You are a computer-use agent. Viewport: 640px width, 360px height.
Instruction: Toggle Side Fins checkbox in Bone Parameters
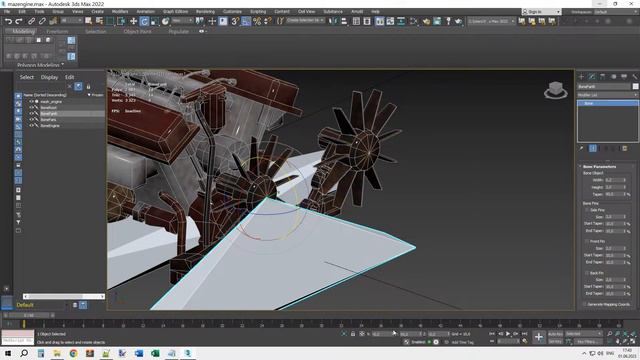click(587, 210)
